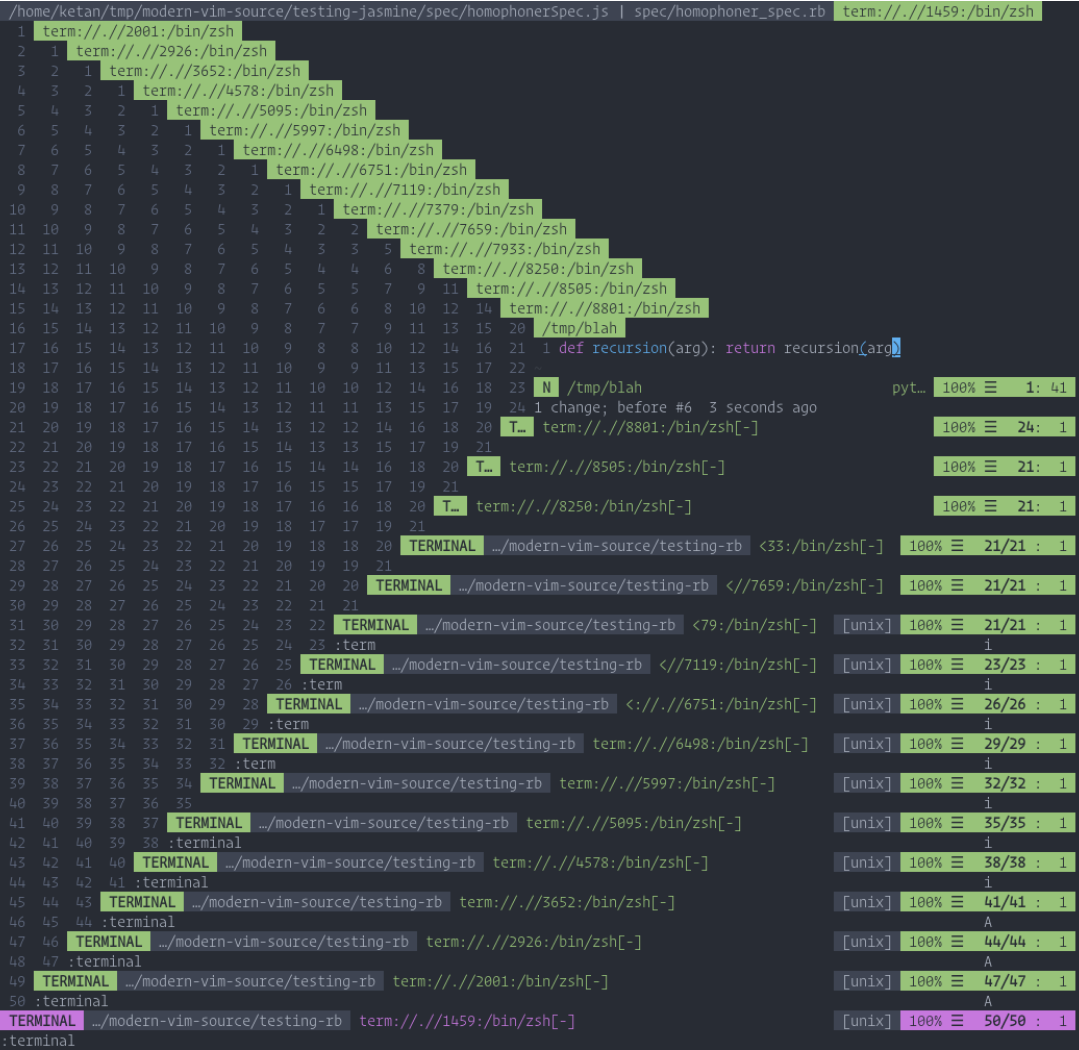The width and height of the screenshot is (1079, 1050).
Task: Switch to the term://.//1459:/bin/zsh tab
Action: (937, 11)
